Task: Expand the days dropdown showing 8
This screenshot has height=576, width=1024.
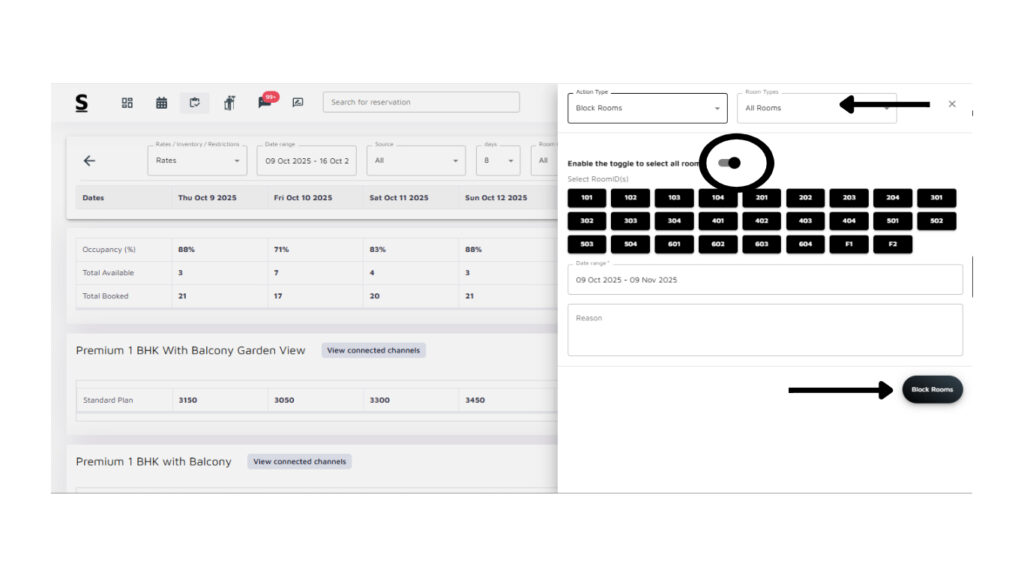Action: tap(498, 160)
